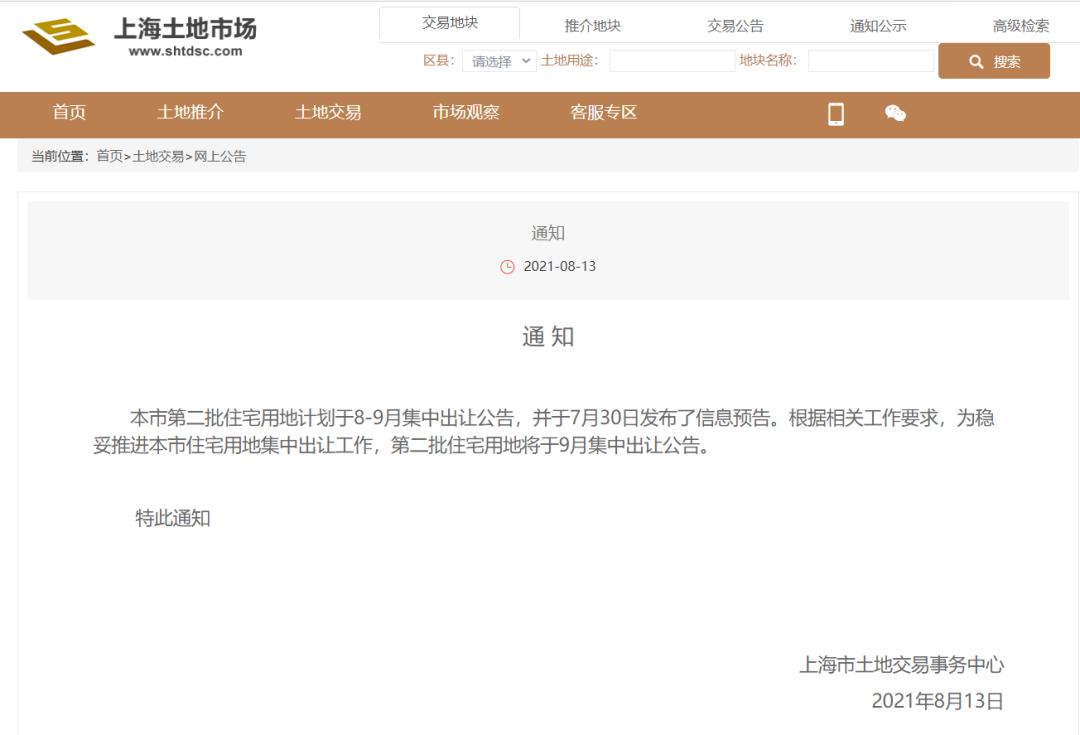
Task: Open the mobile phone icon
Action: 836,114
